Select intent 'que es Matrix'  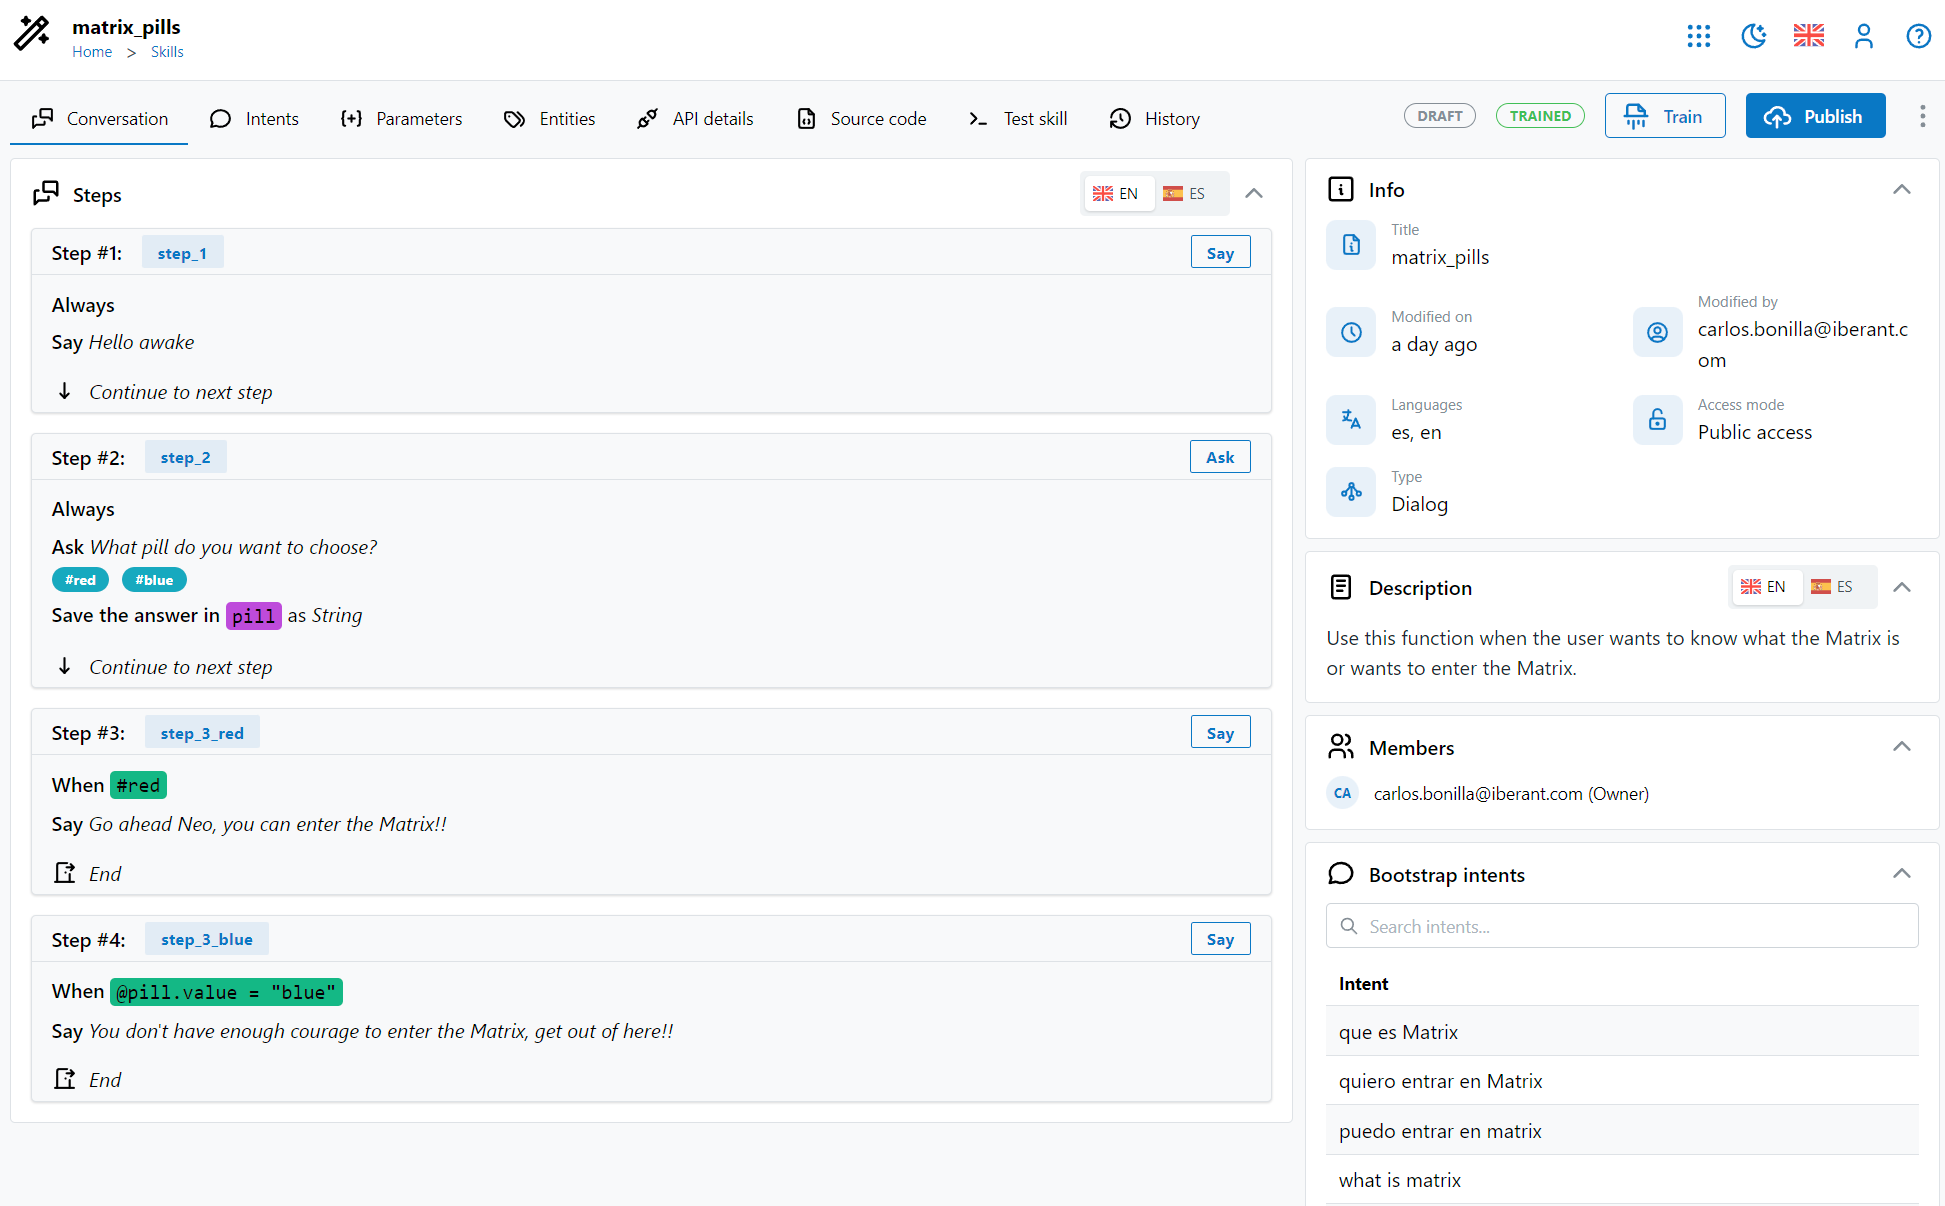(1622, 1031)
